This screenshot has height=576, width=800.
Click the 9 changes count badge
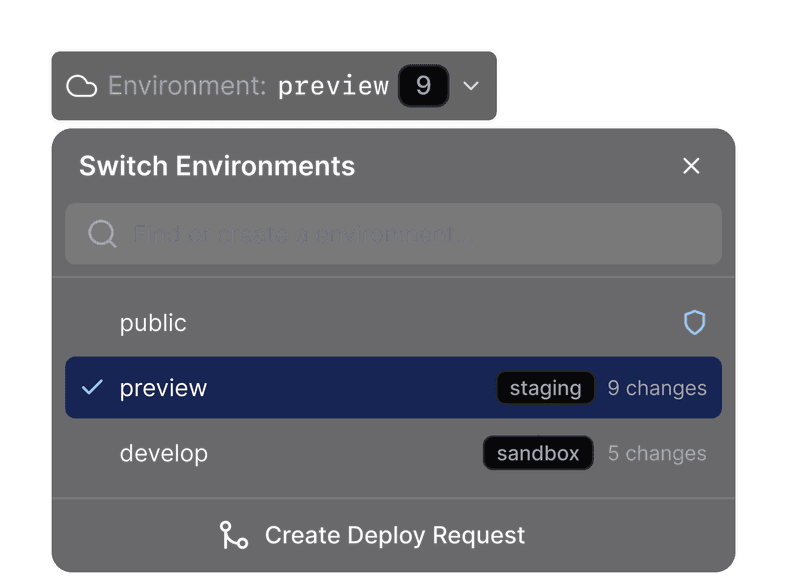point(423,86)
